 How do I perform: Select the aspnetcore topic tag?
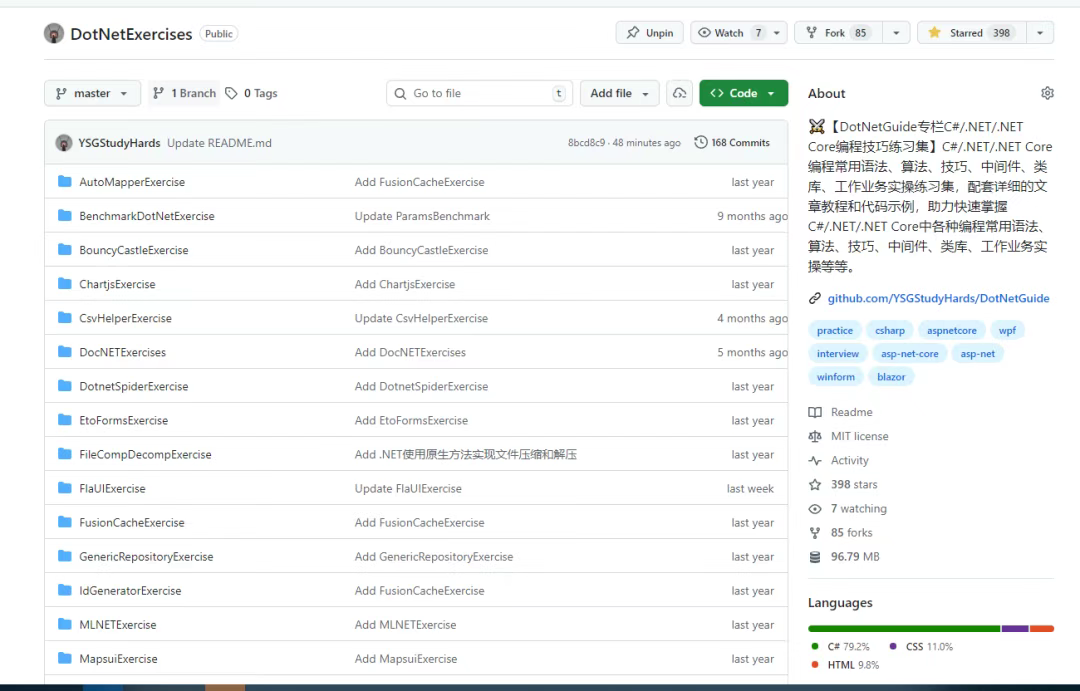[951, 331]
